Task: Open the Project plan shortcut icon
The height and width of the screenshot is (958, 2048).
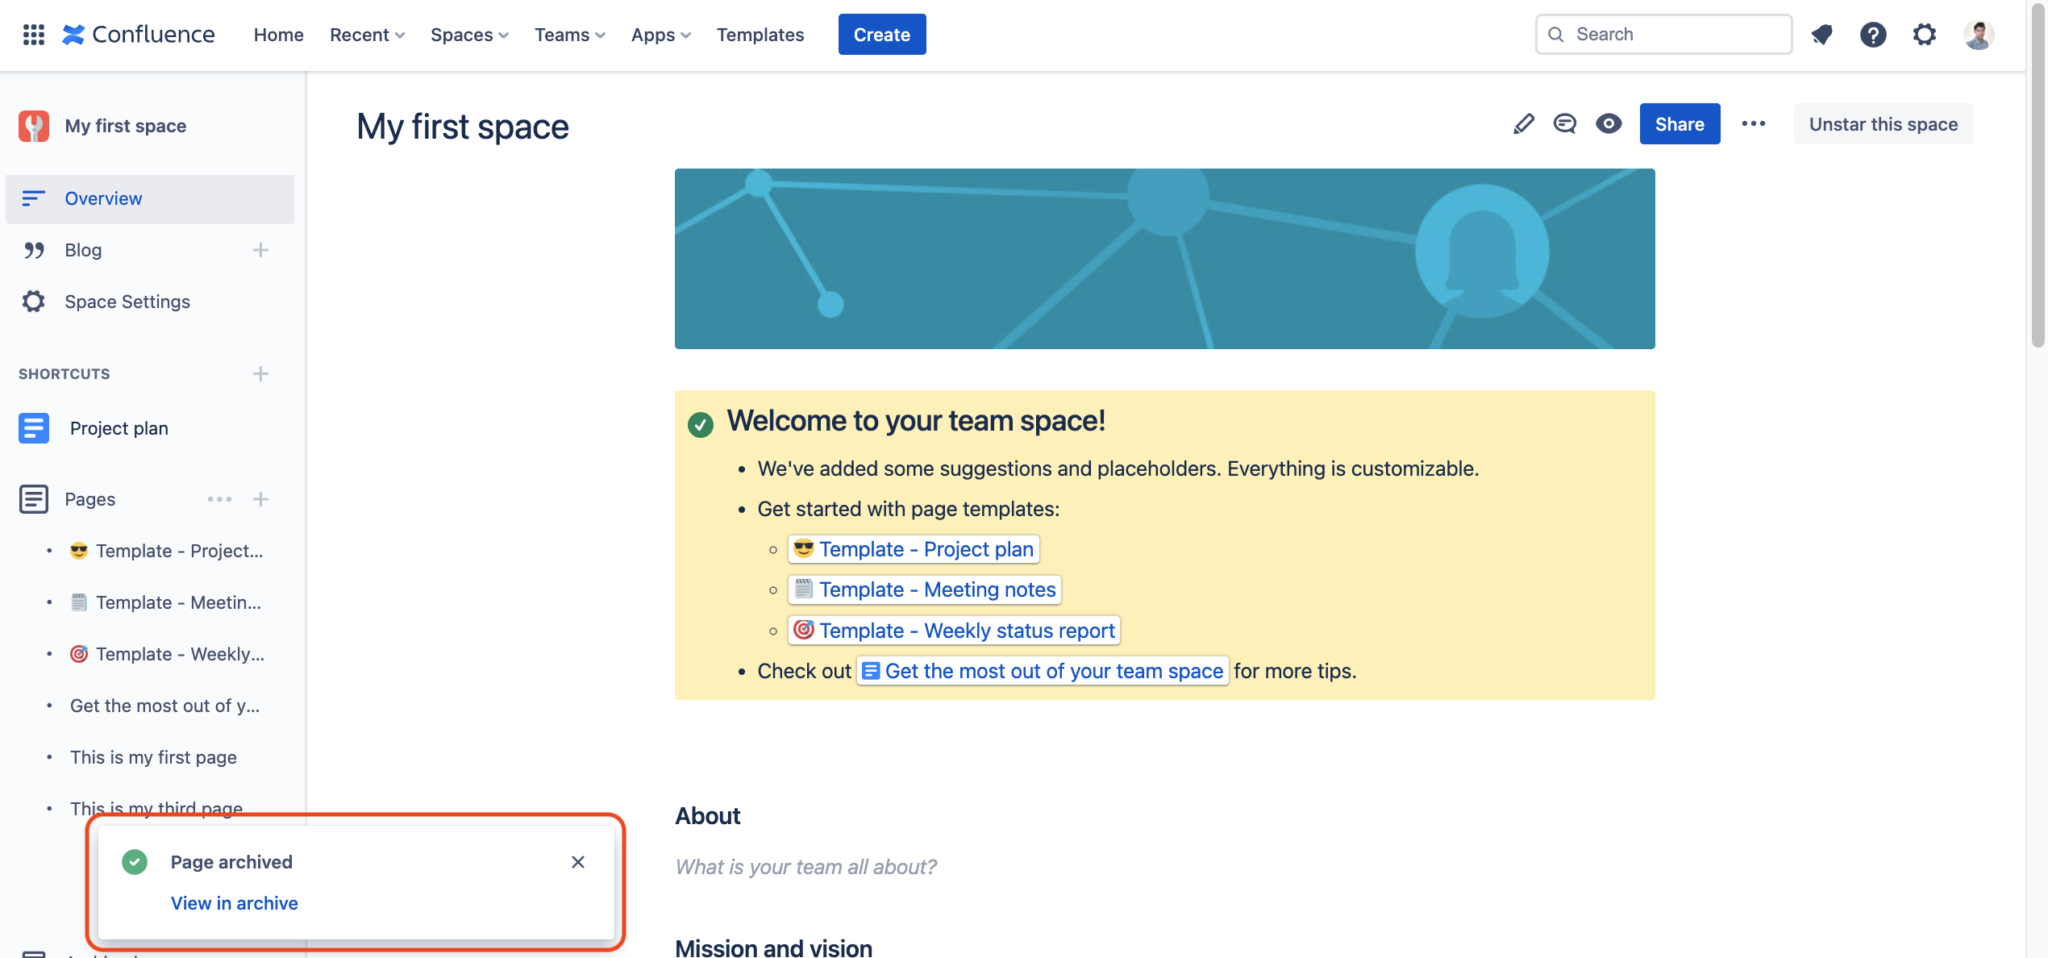Action: point(34,427)
